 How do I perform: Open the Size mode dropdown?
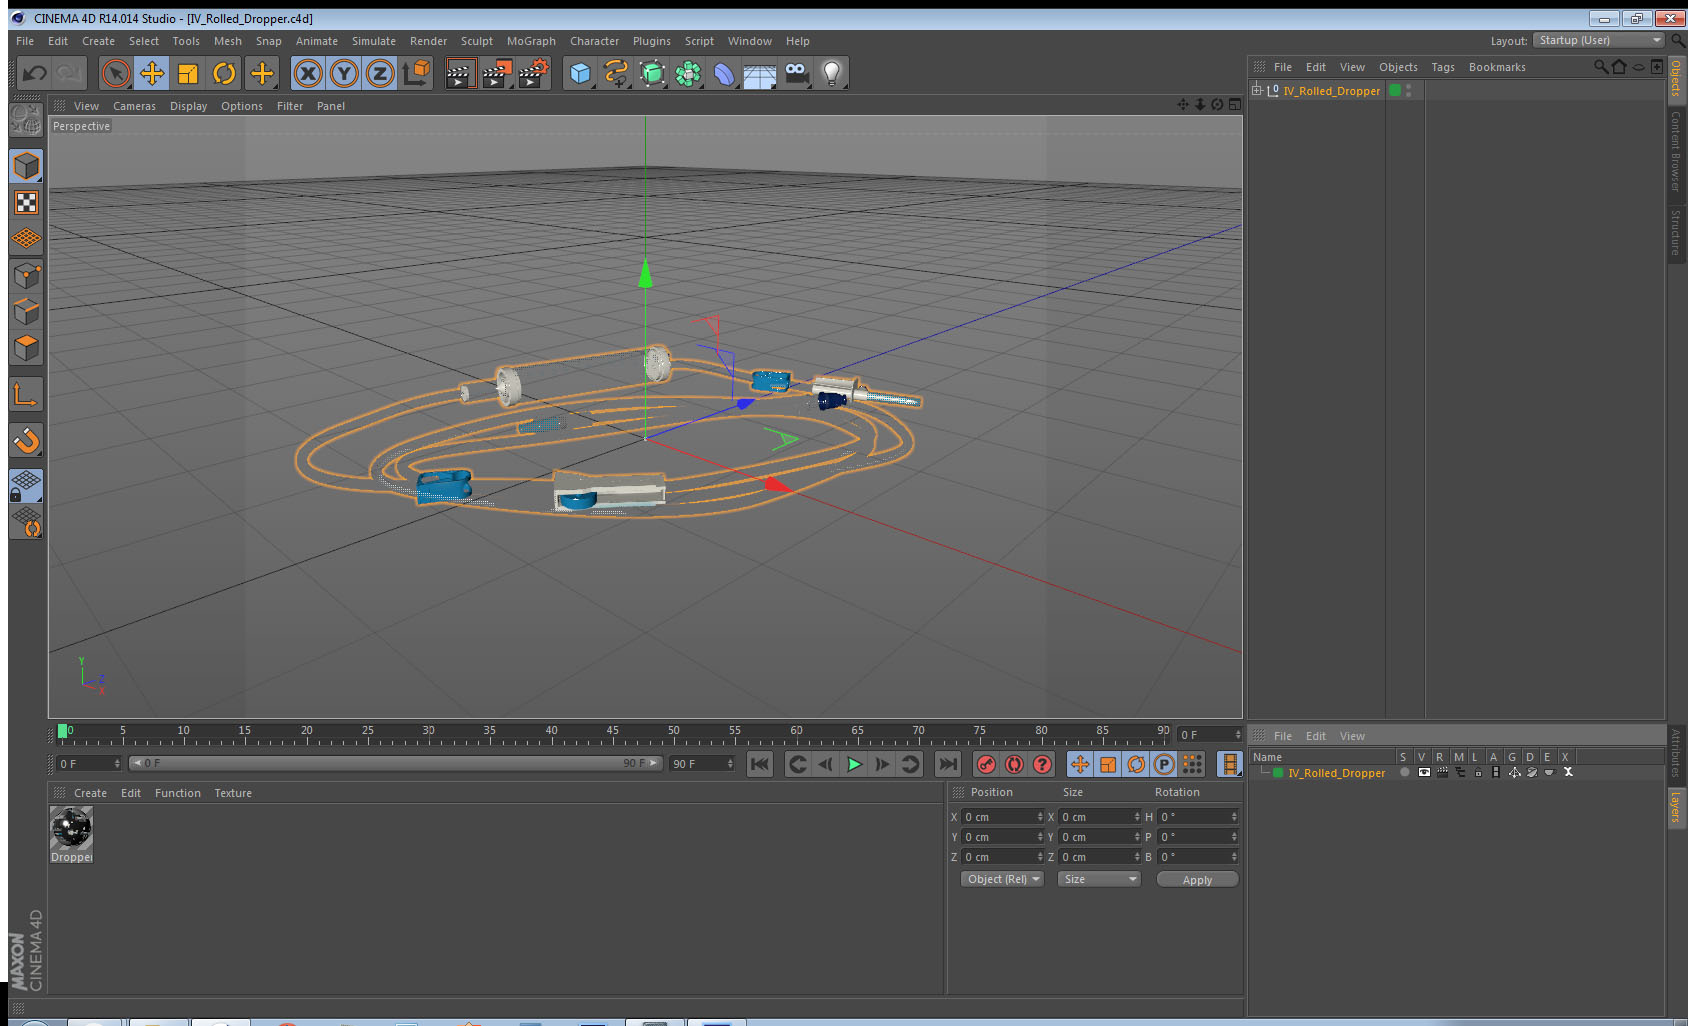point(1099,879)
